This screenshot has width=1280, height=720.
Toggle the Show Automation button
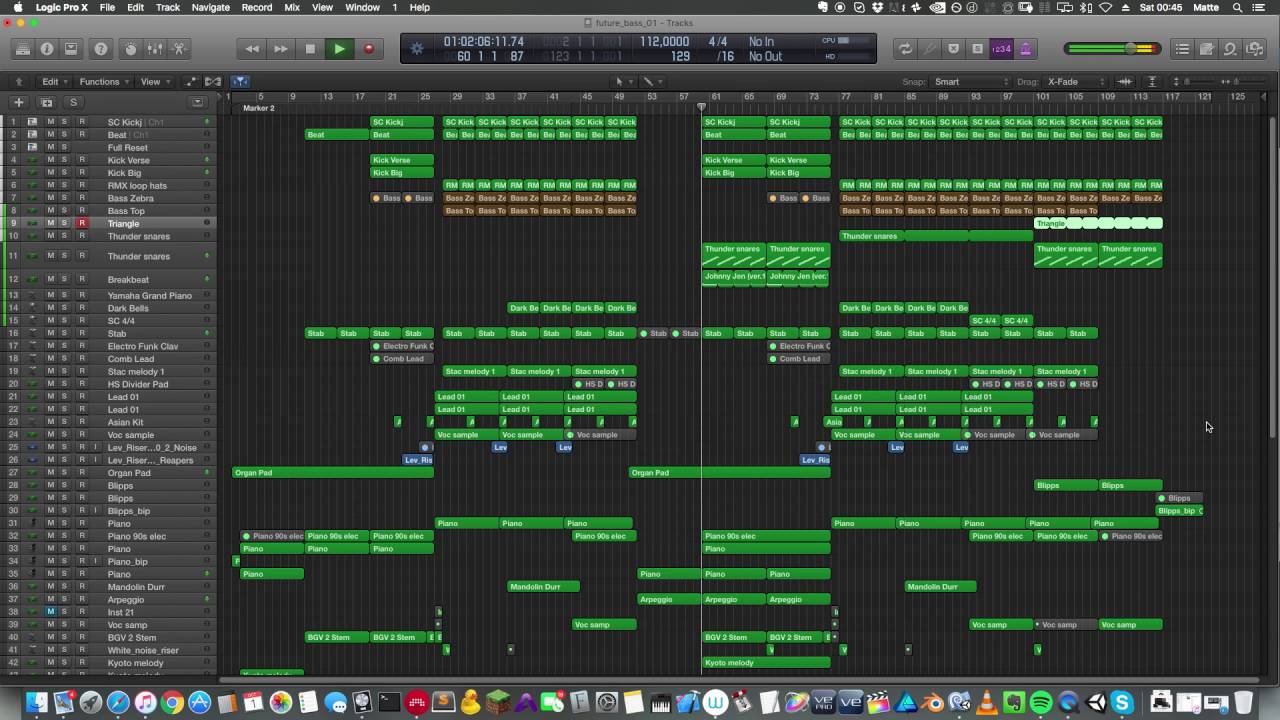coord(190,81)
